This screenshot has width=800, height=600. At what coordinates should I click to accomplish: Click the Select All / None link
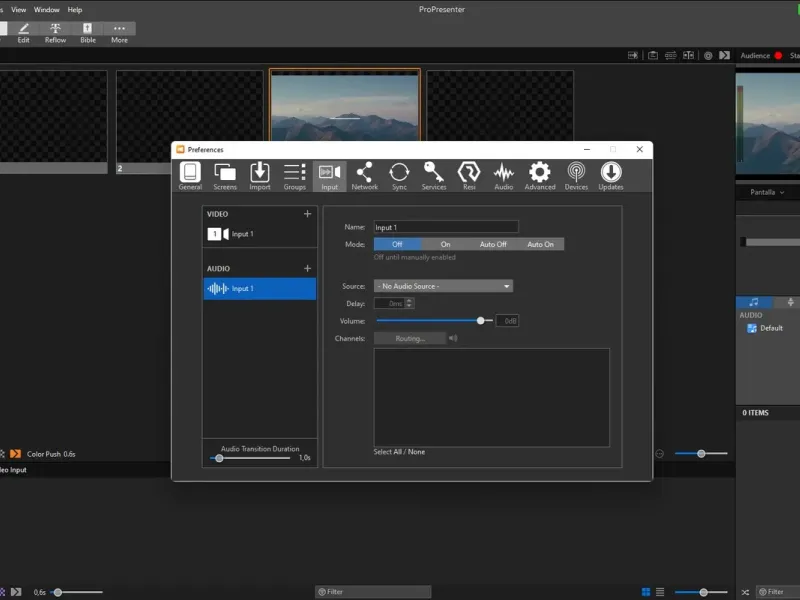[x=399, y=452]
